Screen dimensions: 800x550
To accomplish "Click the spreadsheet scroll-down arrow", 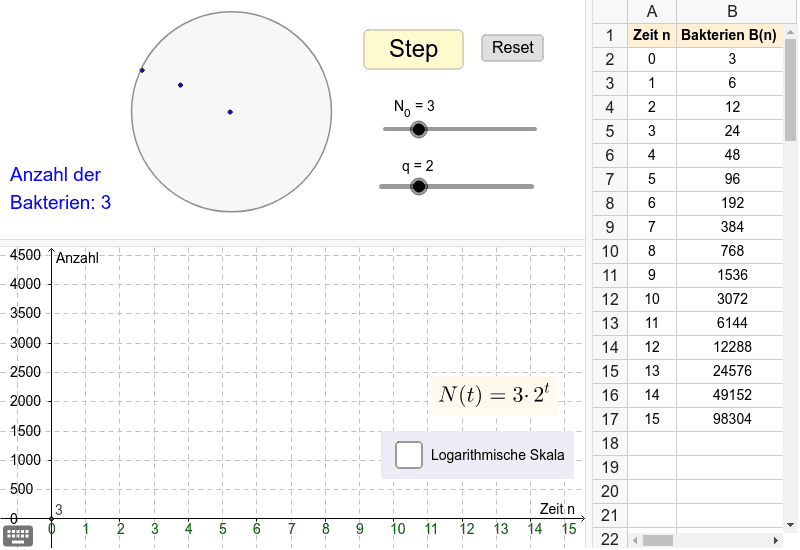I will click(x=789, y=522).
